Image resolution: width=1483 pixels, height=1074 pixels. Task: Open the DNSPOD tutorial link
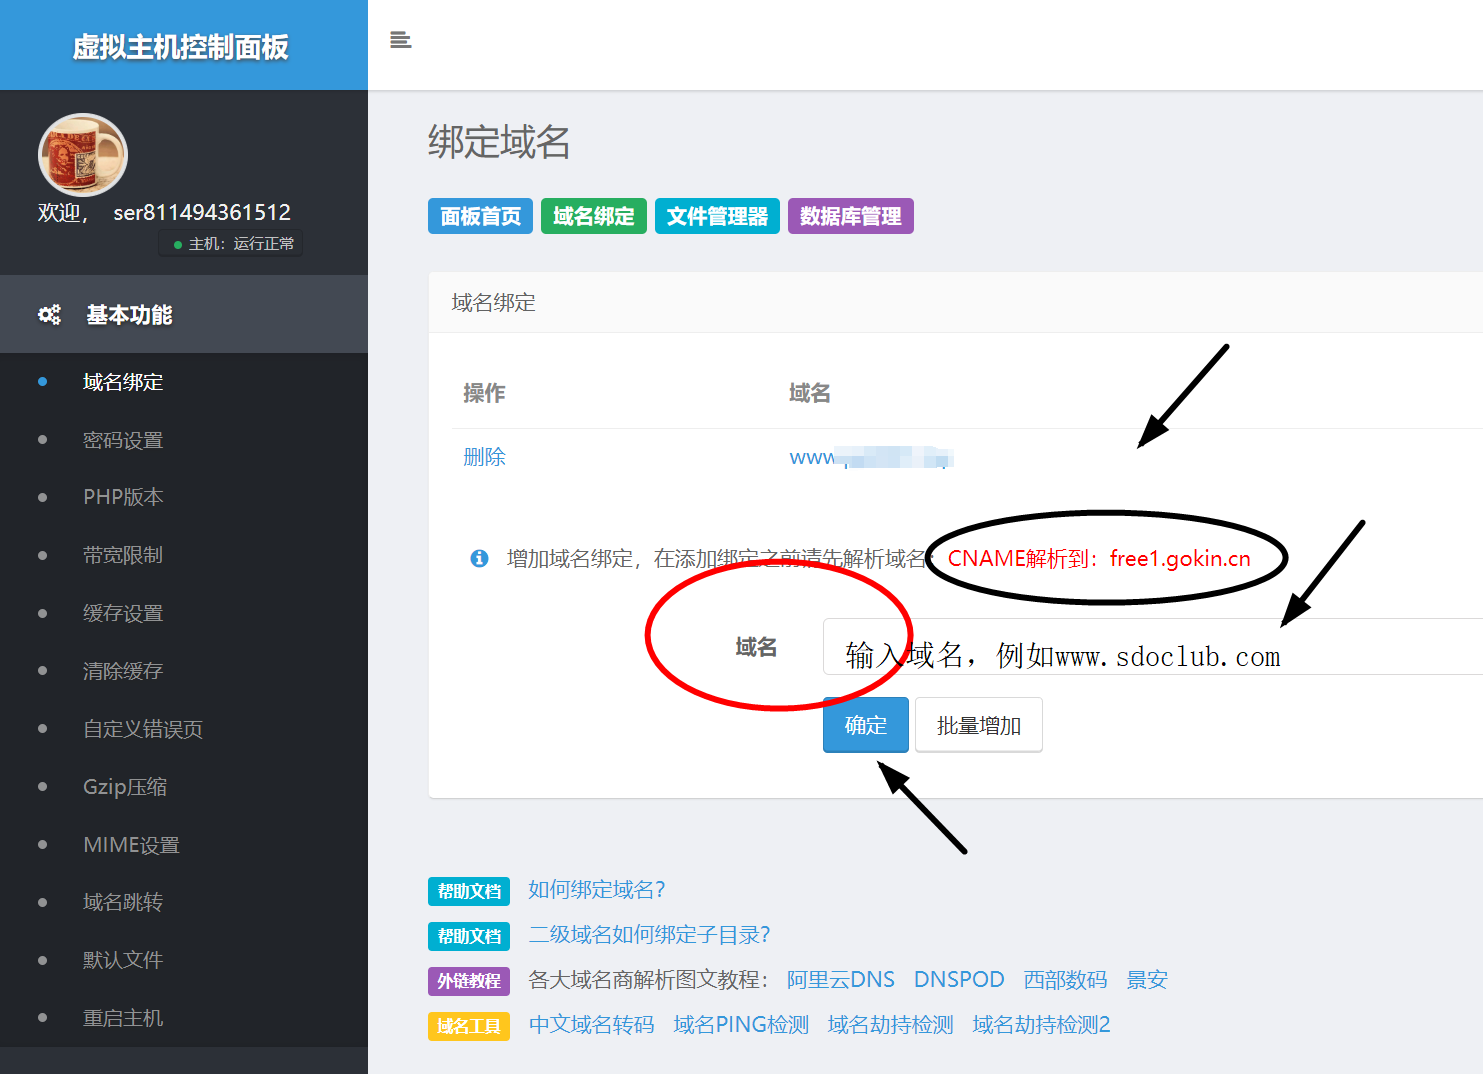(959, 980)
